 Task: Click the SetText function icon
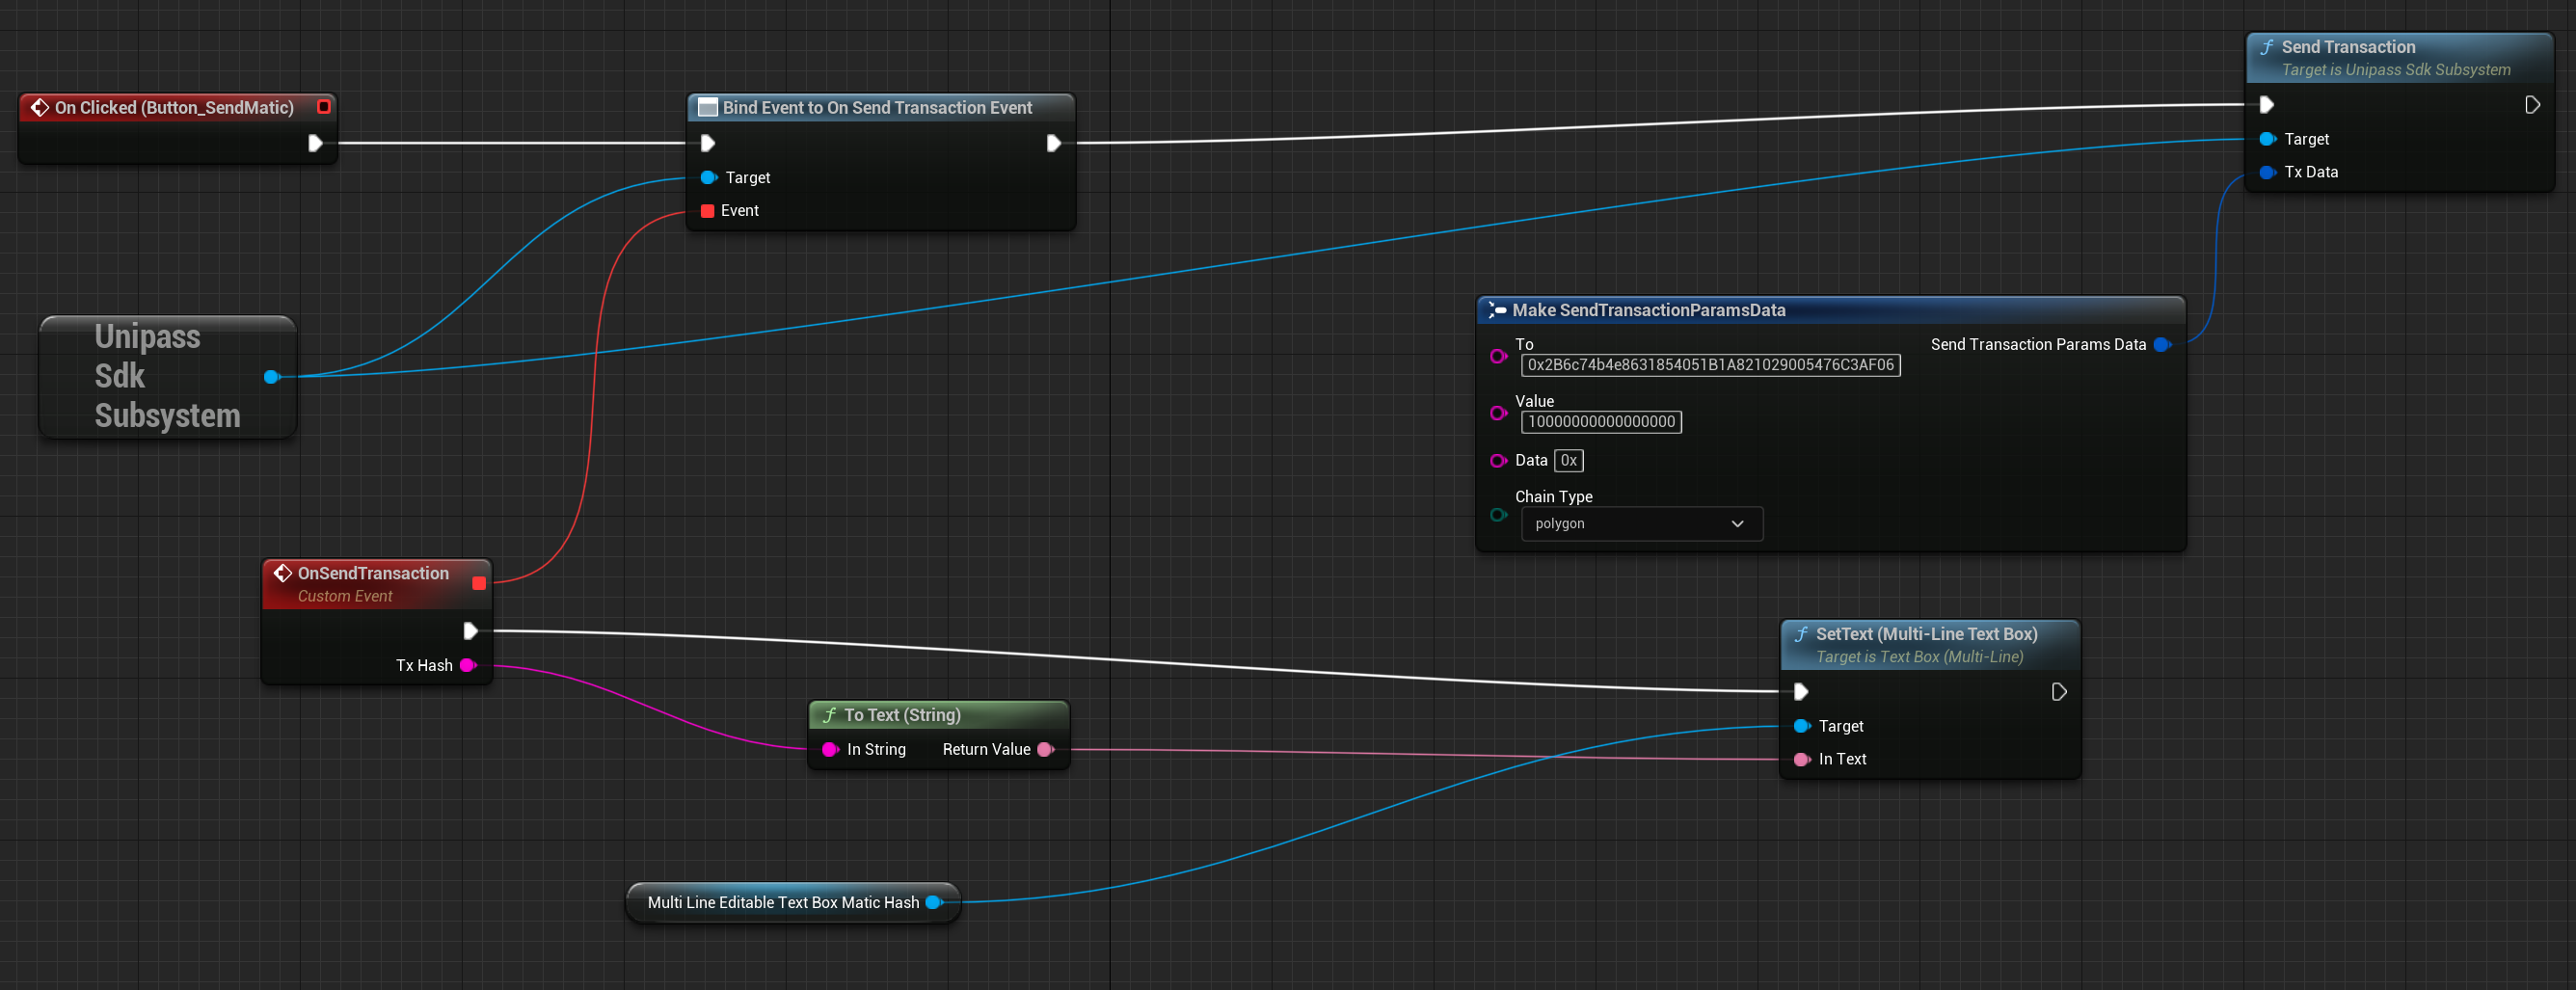1801,634
